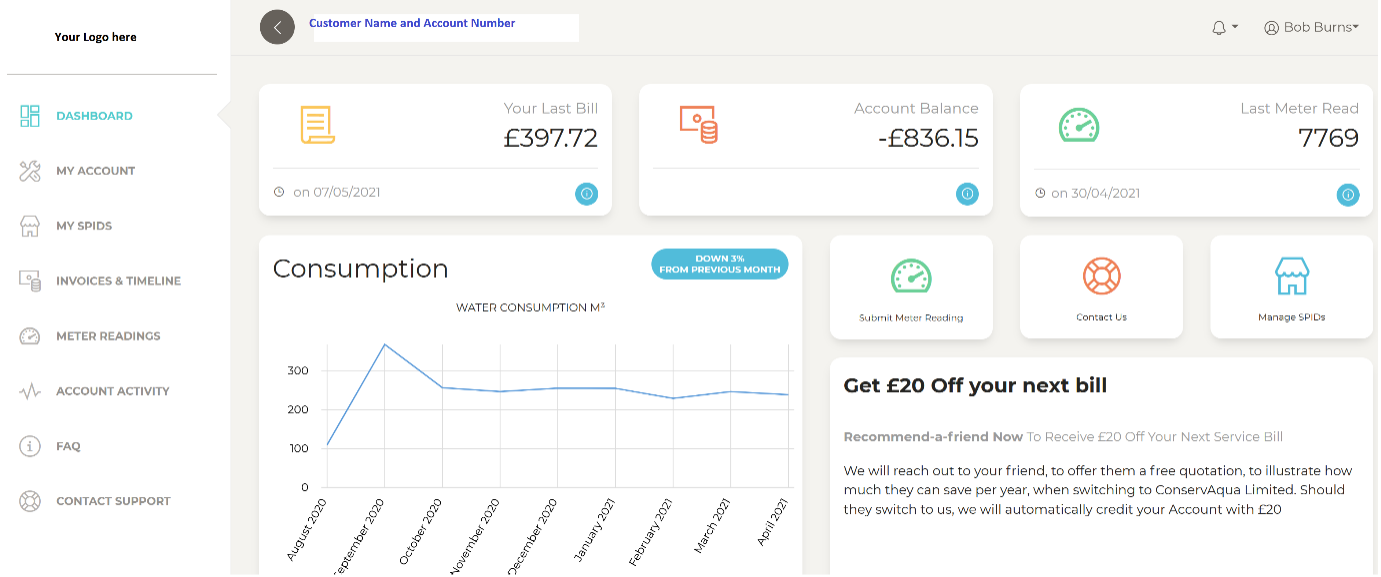
Task: Click the Down 3% From Previous Month badge
Action: tap(720, 263)
